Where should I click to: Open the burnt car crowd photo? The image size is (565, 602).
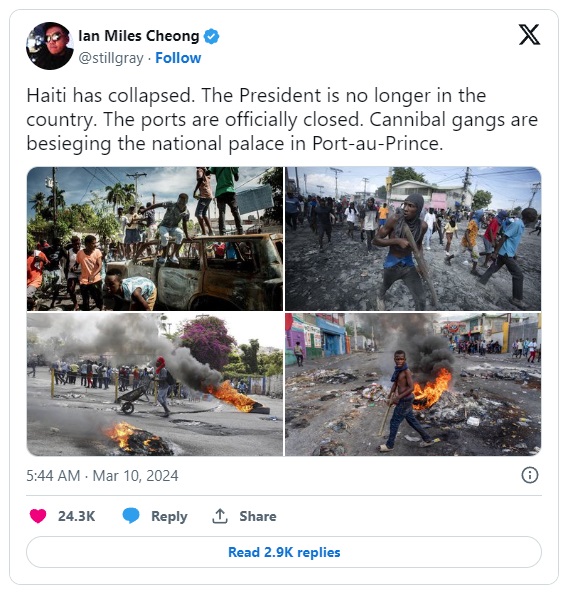coord(155,238)
